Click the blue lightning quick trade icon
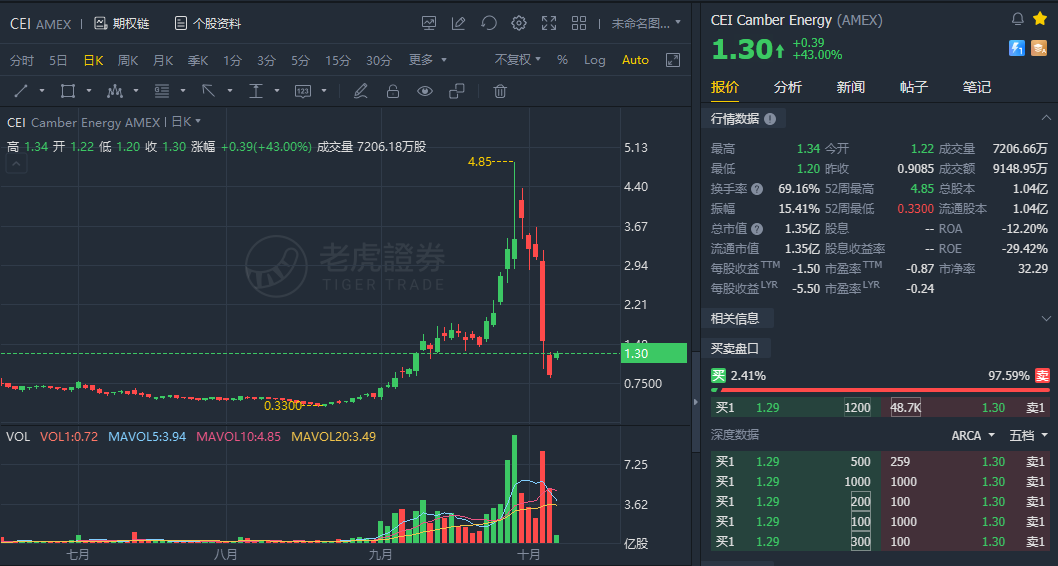 [1017, 48]
